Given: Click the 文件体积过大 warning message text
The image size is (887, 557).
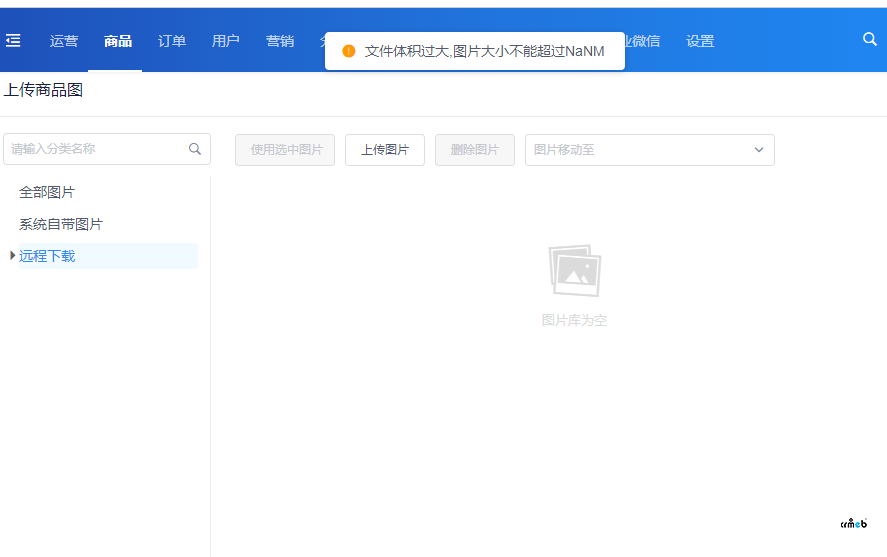Looking at the screenshot, I should (484, 51).
